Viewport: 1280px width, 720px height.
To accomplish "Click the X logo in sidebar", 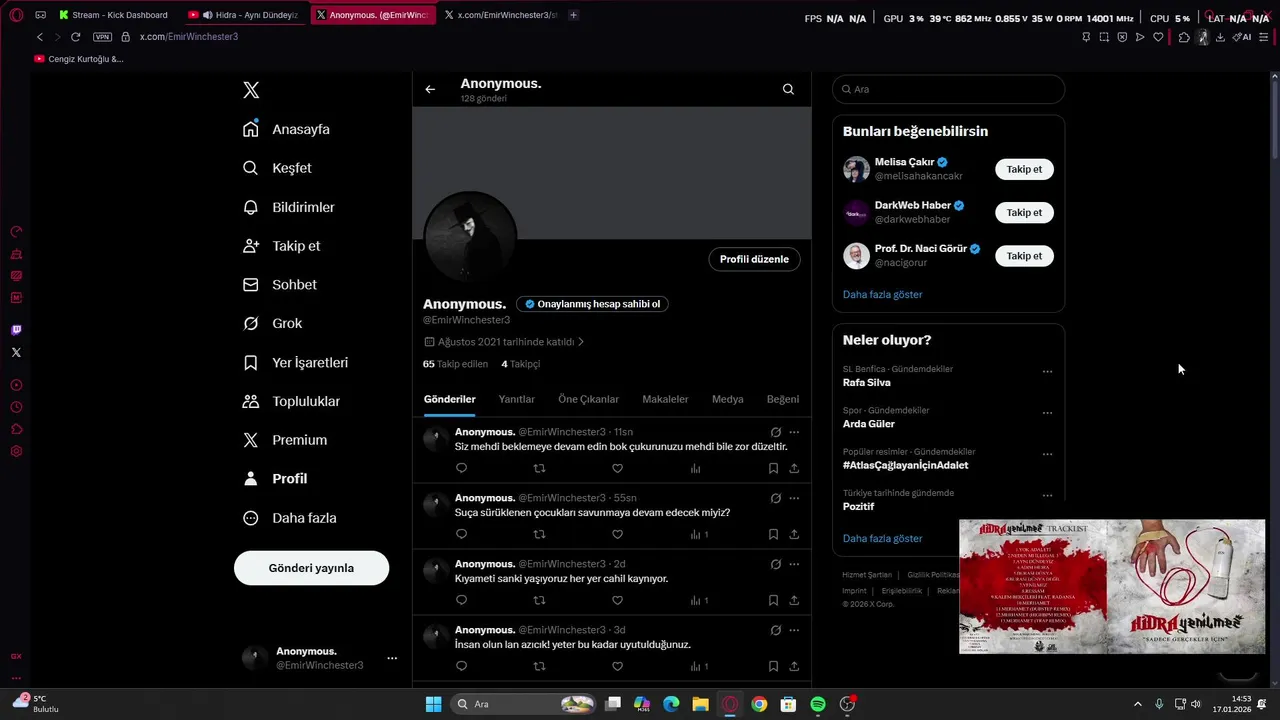I will coord(251,90).
